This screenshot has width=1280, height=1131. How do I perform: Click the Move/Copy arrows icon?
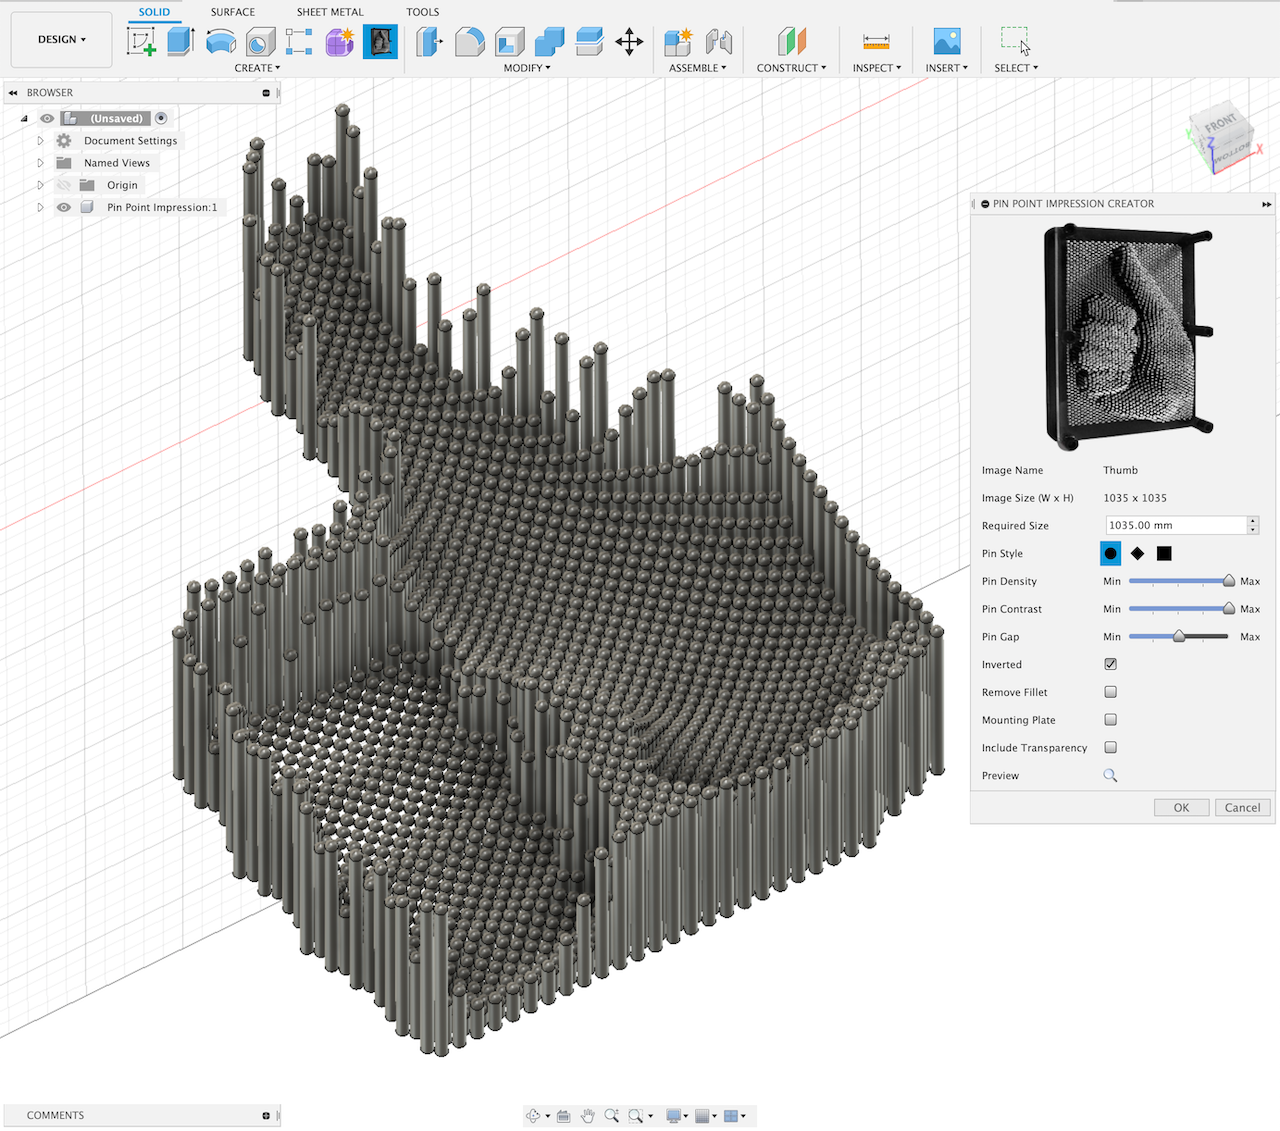(629, 42)
